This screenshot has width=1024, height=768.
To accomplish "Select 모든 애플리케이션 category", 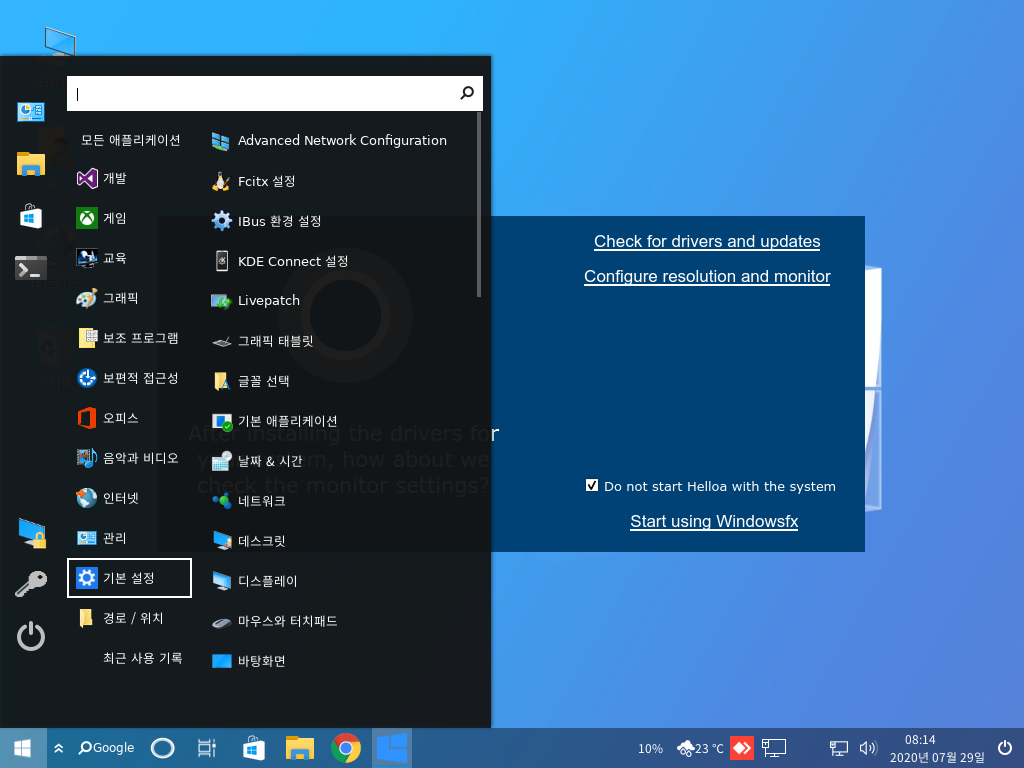I will [x=131, y=140].
